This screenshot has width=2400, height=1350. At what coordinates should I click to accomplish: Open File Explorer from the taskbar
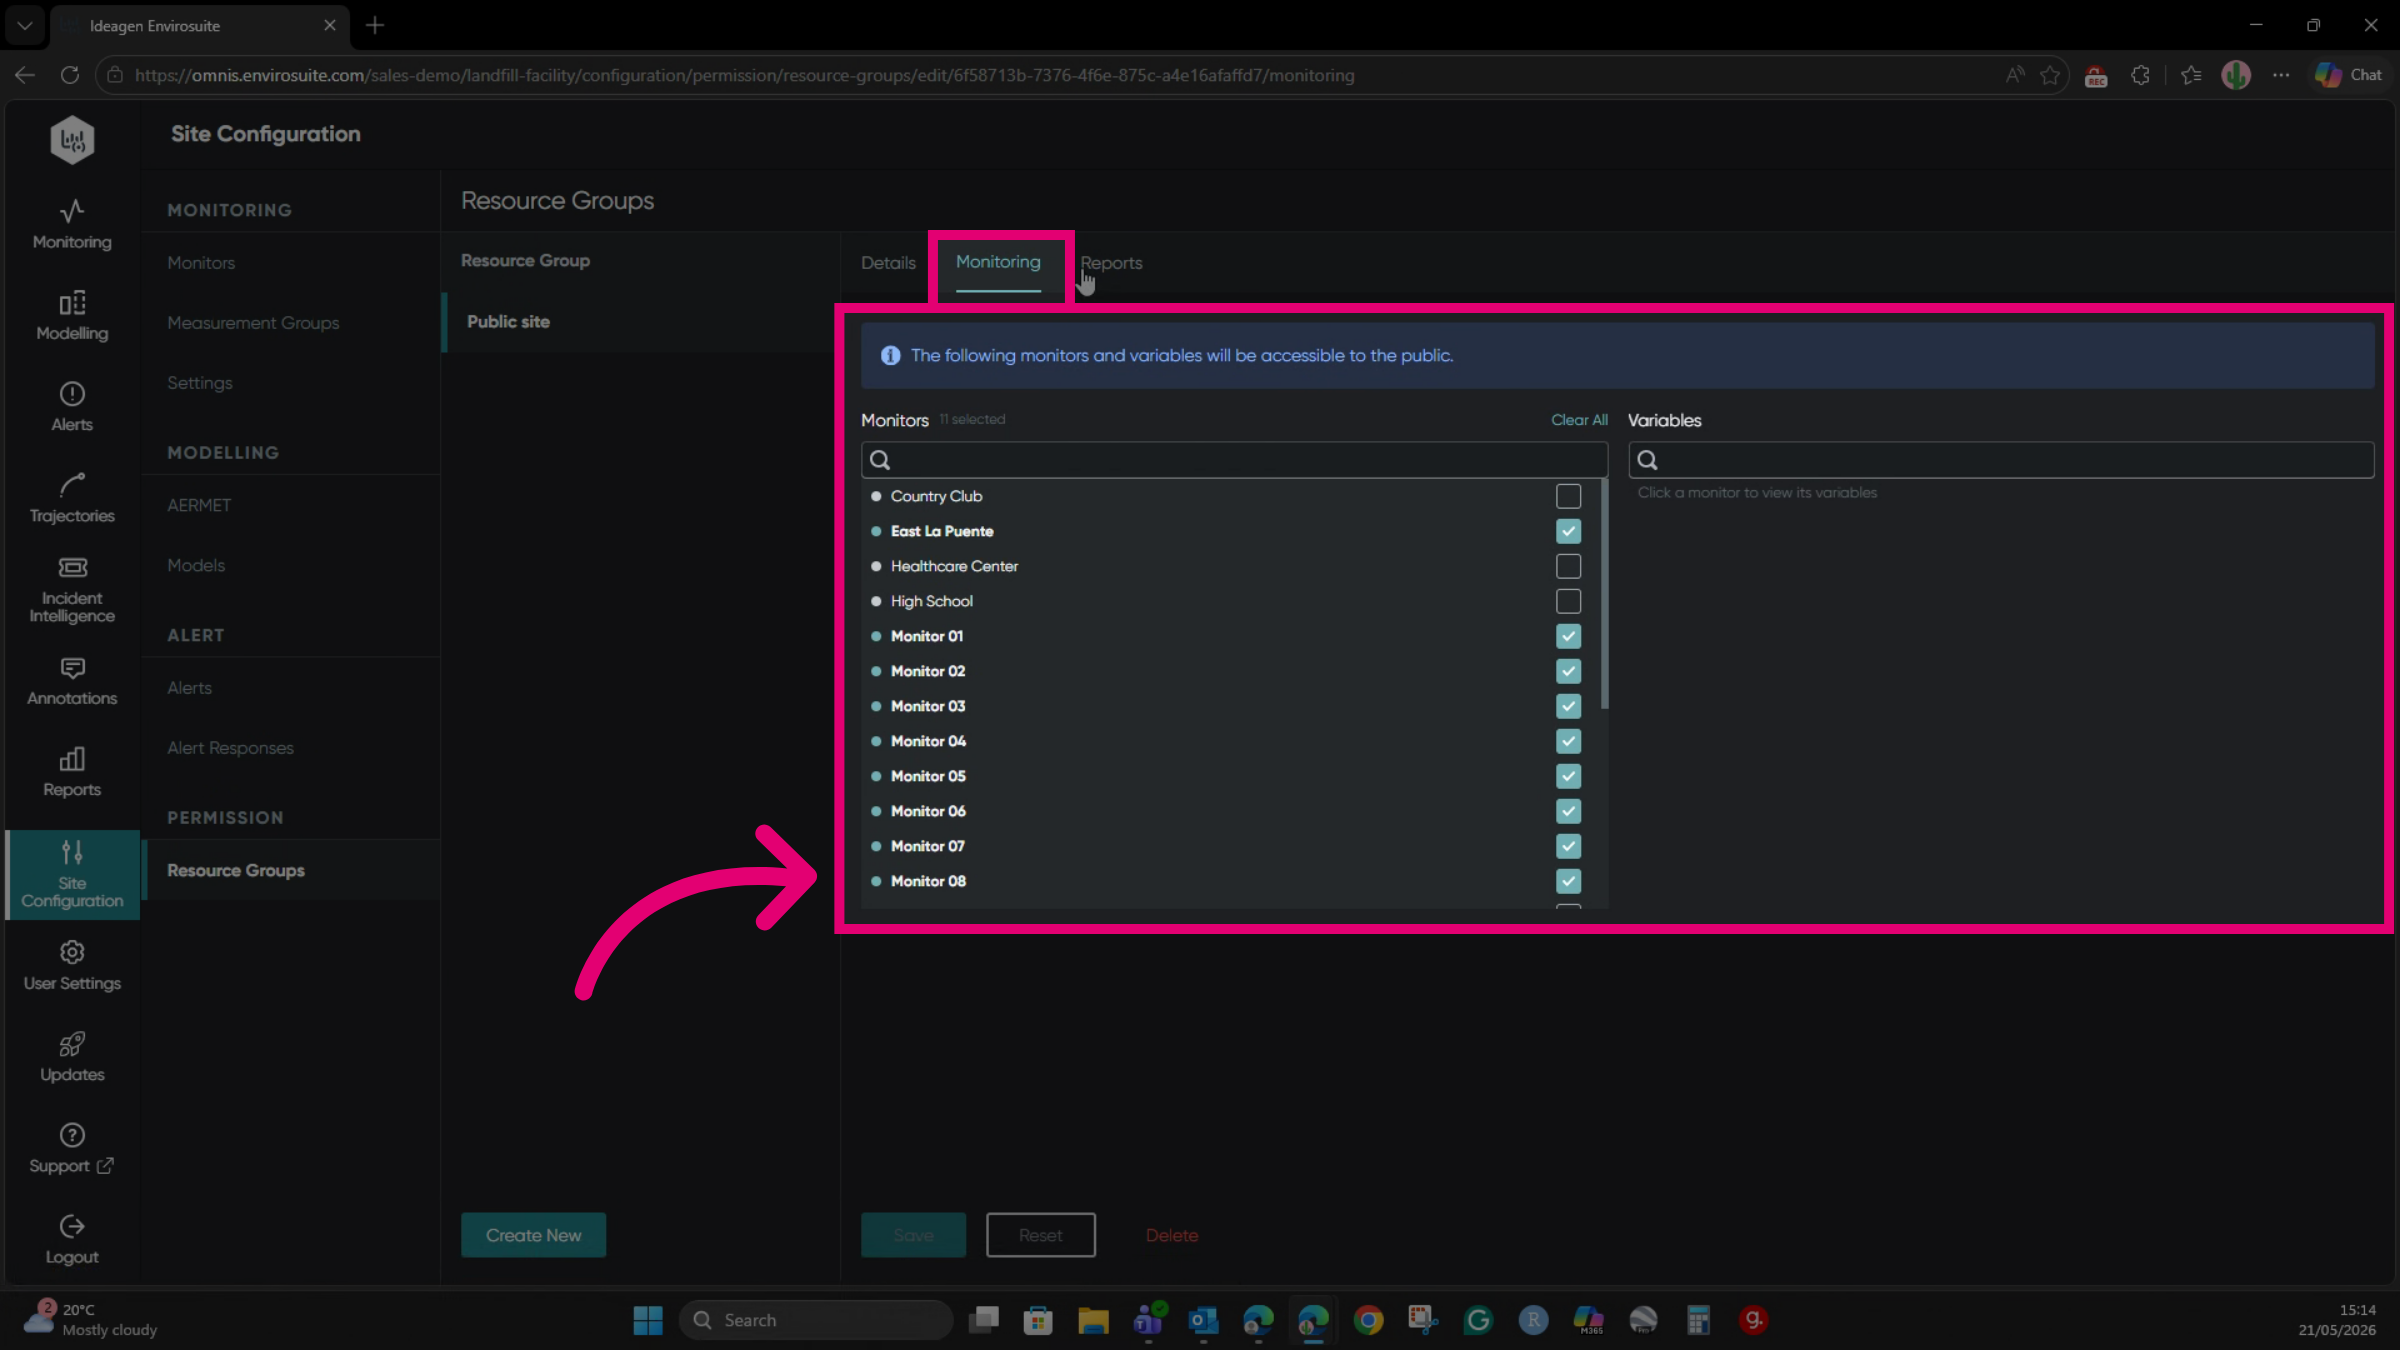[1093, 1320]
